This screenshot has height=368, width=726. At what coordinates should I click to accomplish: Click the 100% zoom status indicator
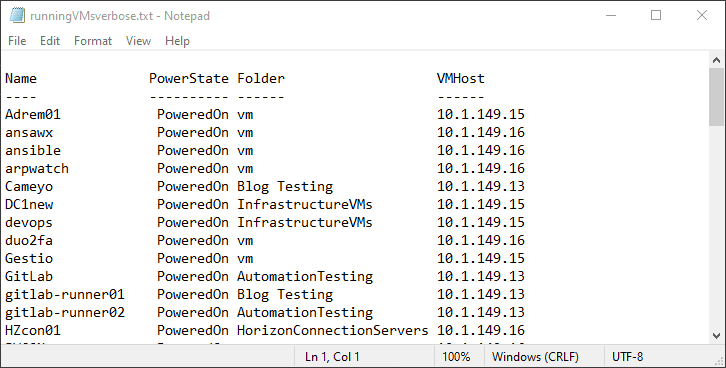[456, 357]
